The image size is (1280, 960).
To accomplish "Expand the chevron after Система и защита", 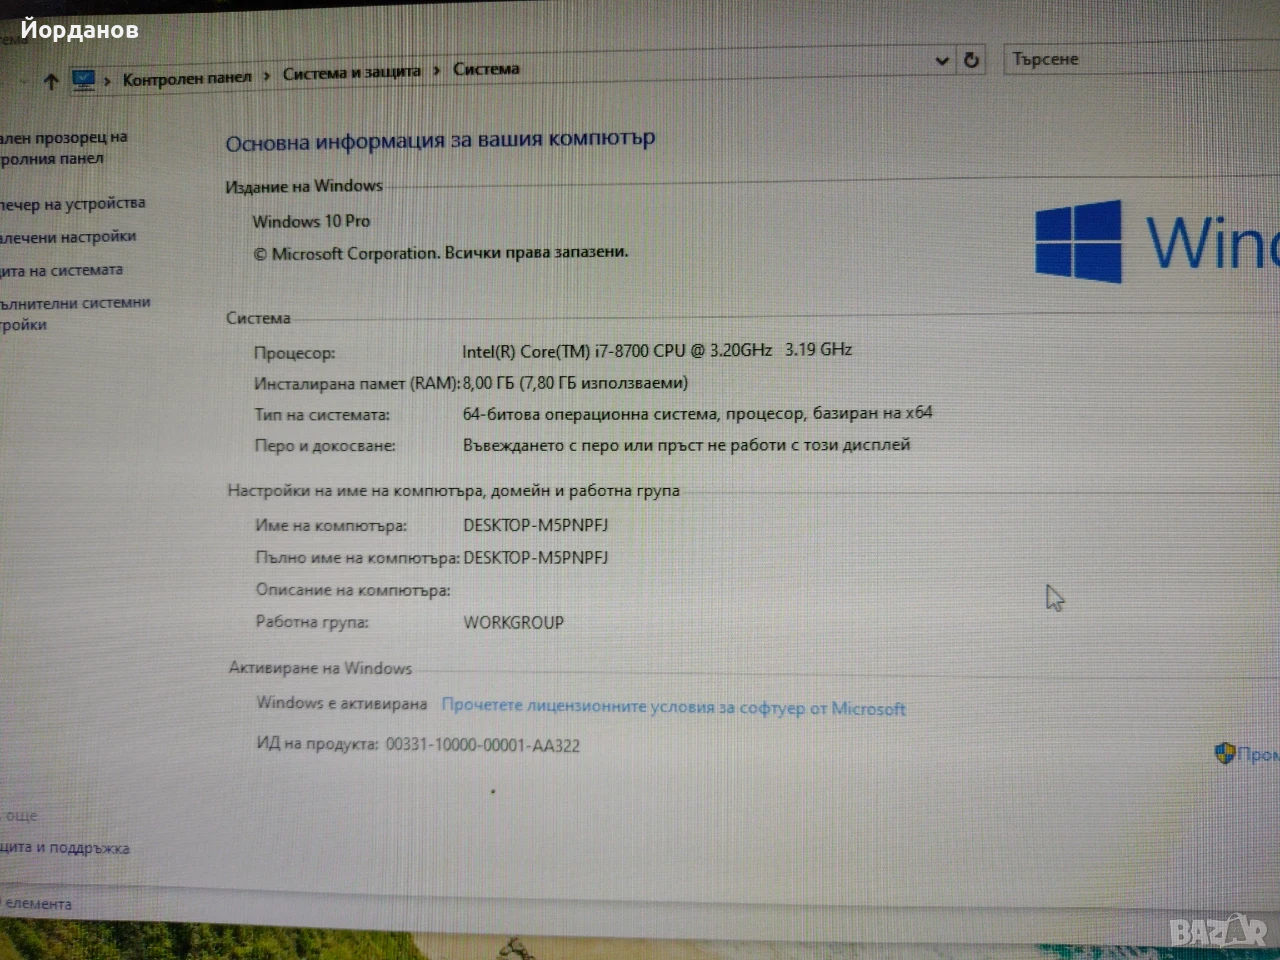I will (437, 71).
